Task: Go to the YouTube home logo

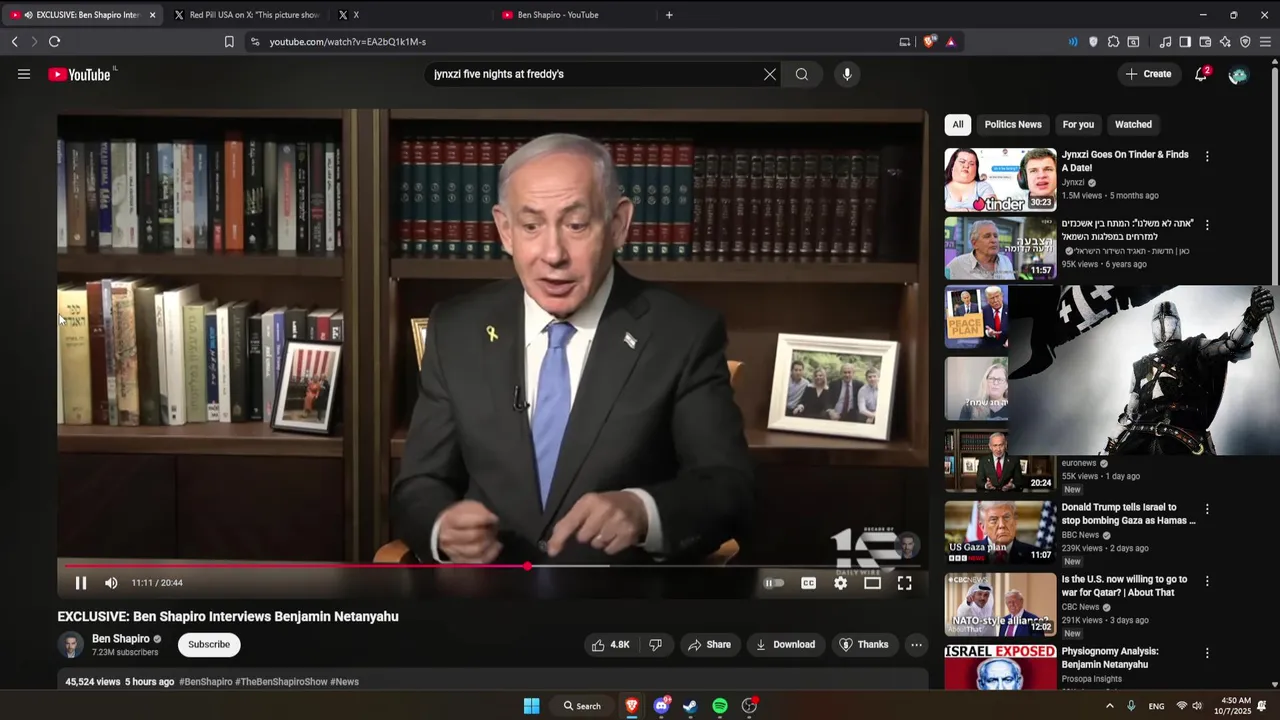Action: click(x=80, y=74)
